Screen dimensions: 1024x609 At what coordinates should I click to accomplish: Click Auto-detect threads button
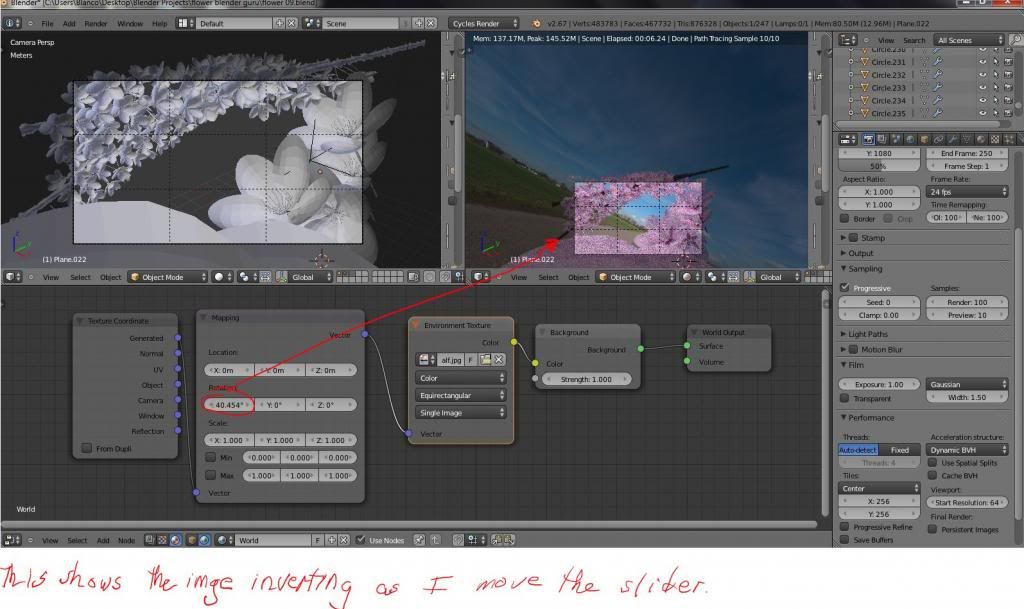858,450
